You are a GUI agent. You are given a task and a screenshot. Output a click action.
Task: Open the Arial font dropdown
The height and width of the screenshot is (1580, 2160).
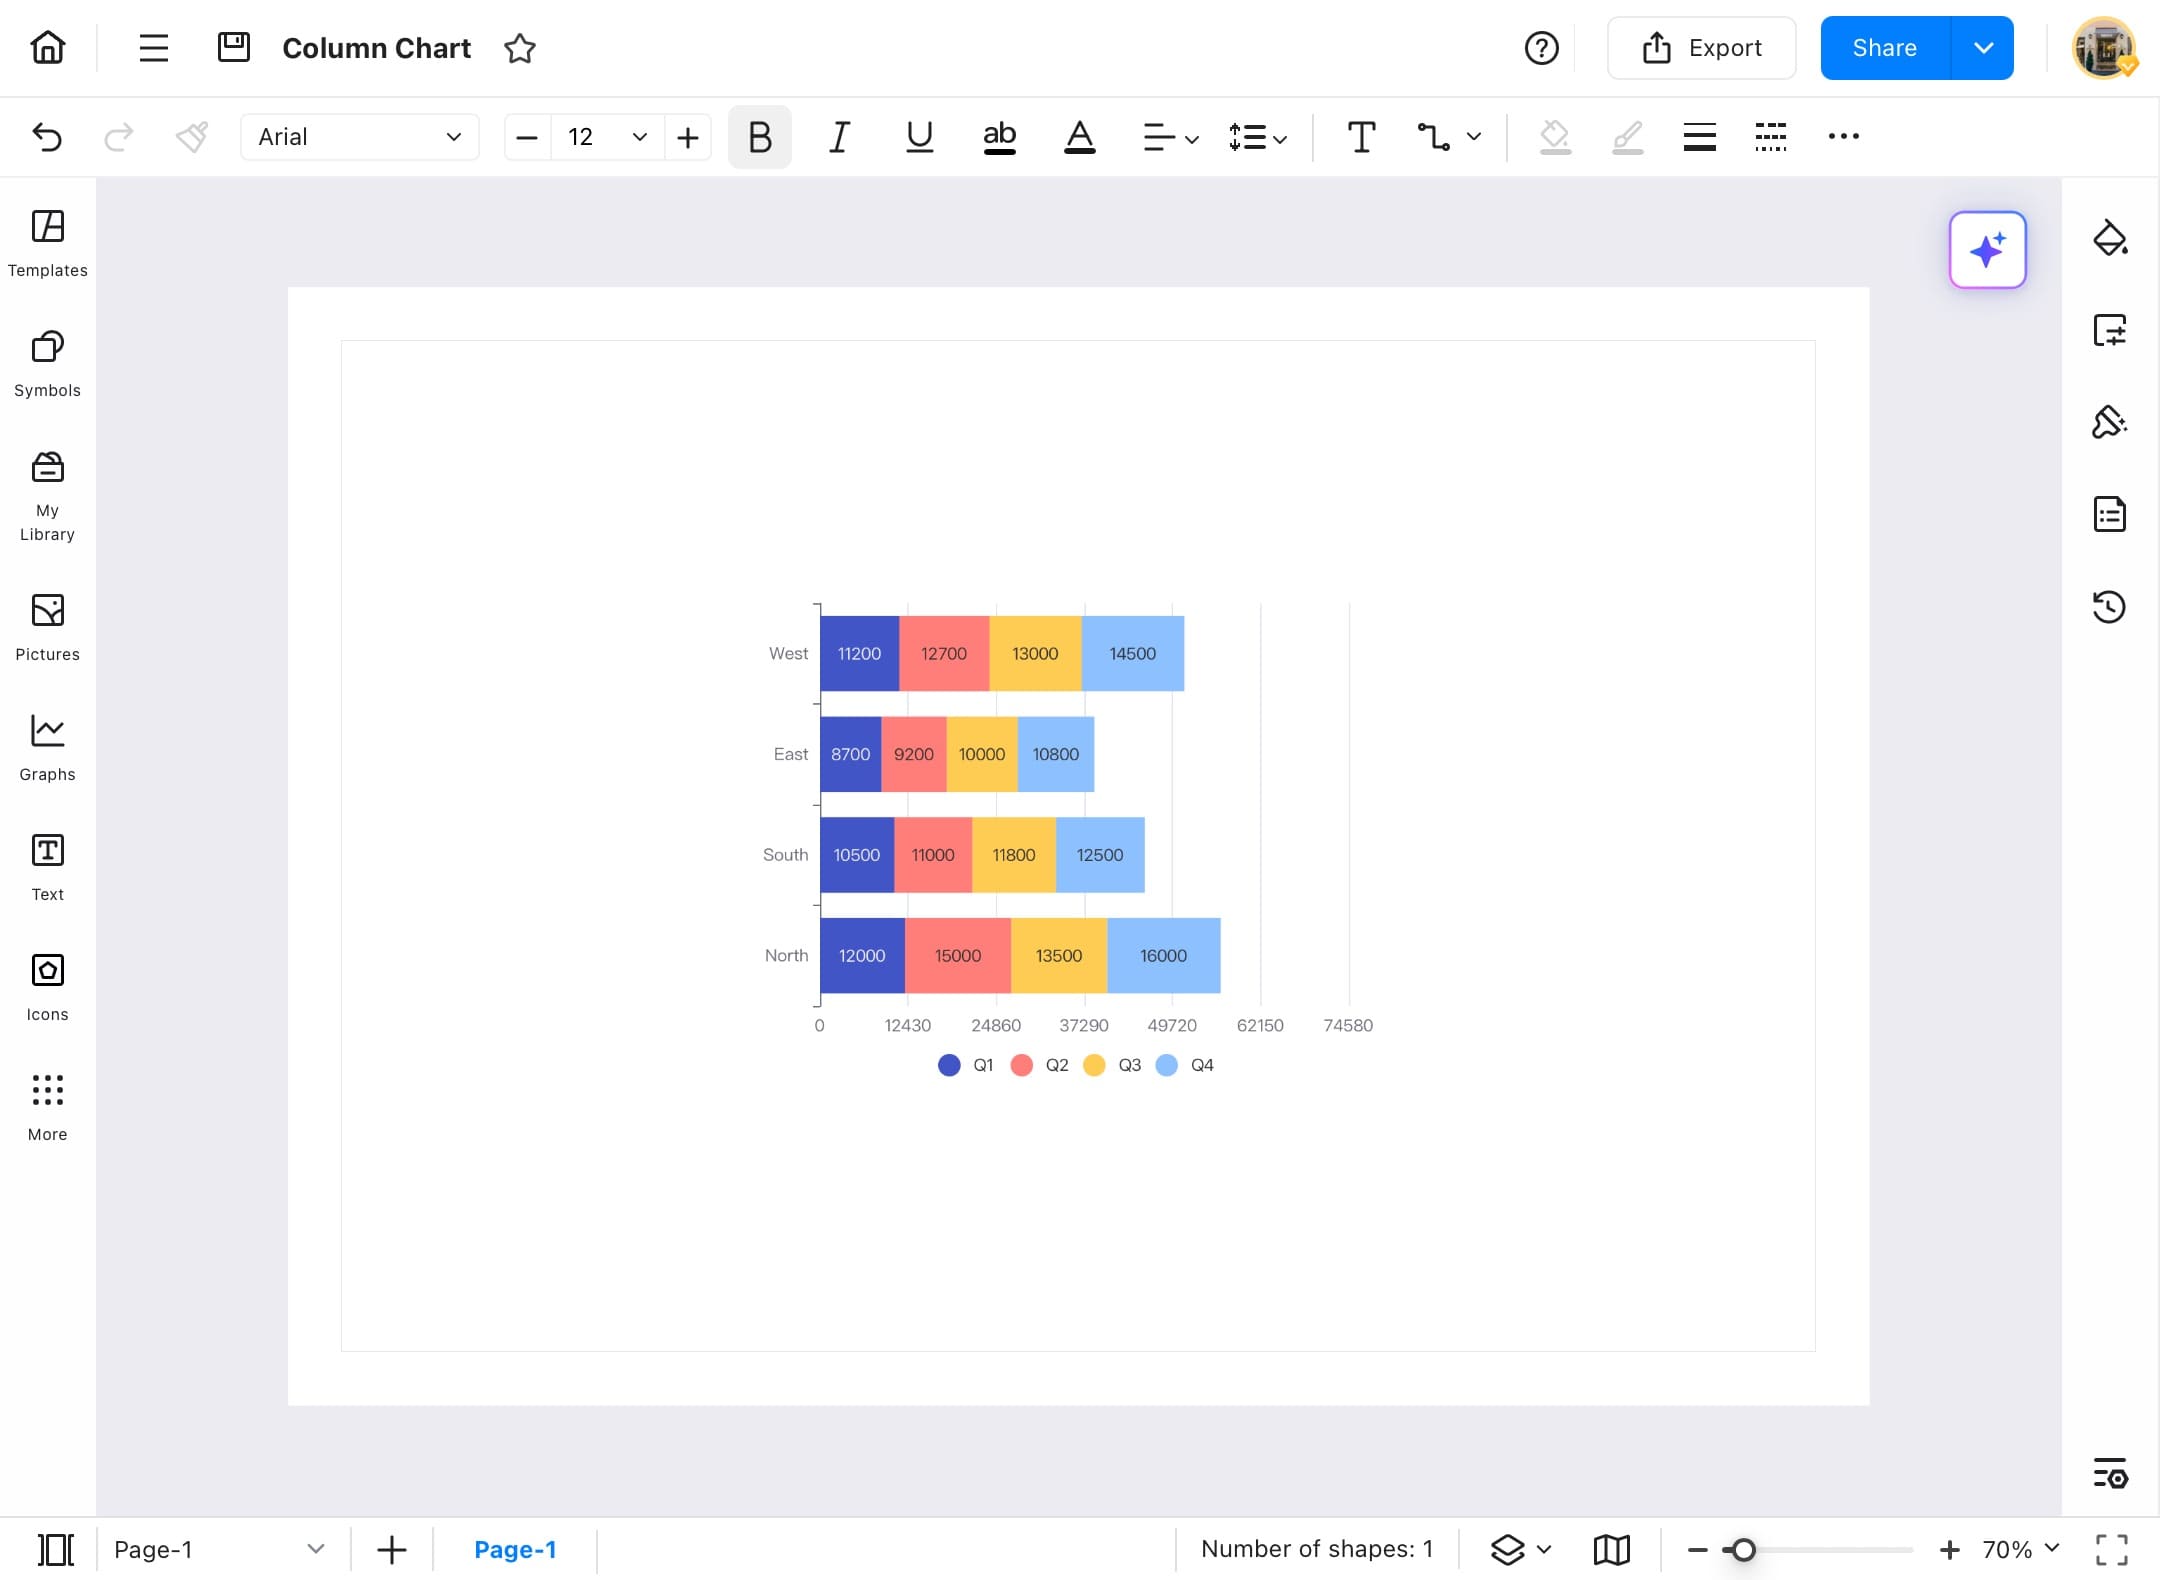[358, 137]
